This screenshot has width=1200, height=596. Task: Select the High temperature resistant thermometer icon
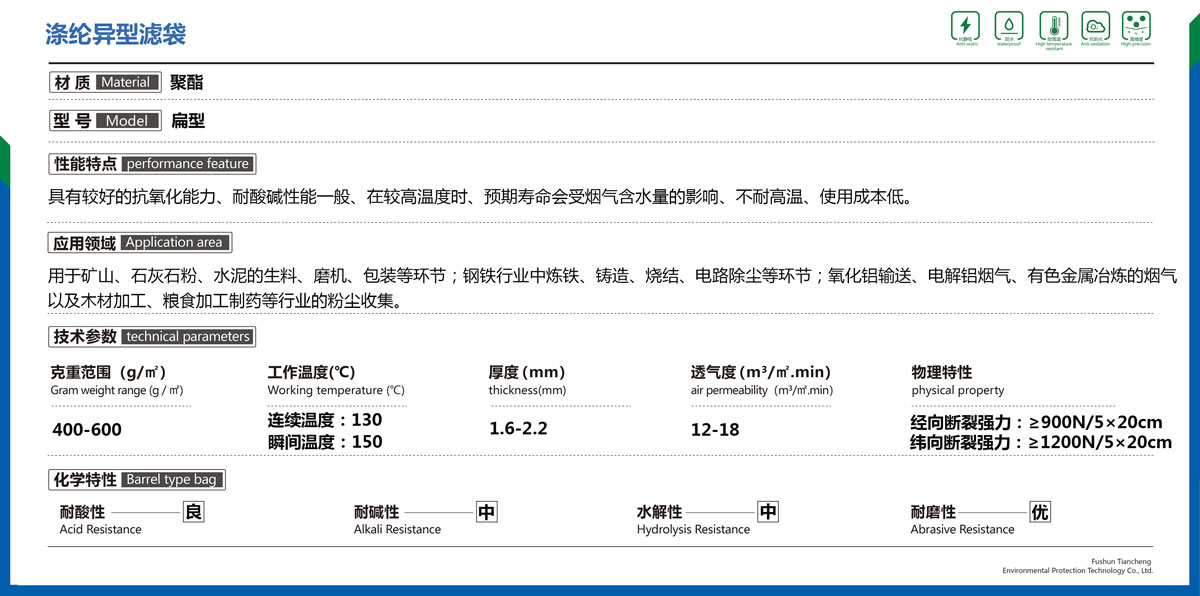point(1053,26)
